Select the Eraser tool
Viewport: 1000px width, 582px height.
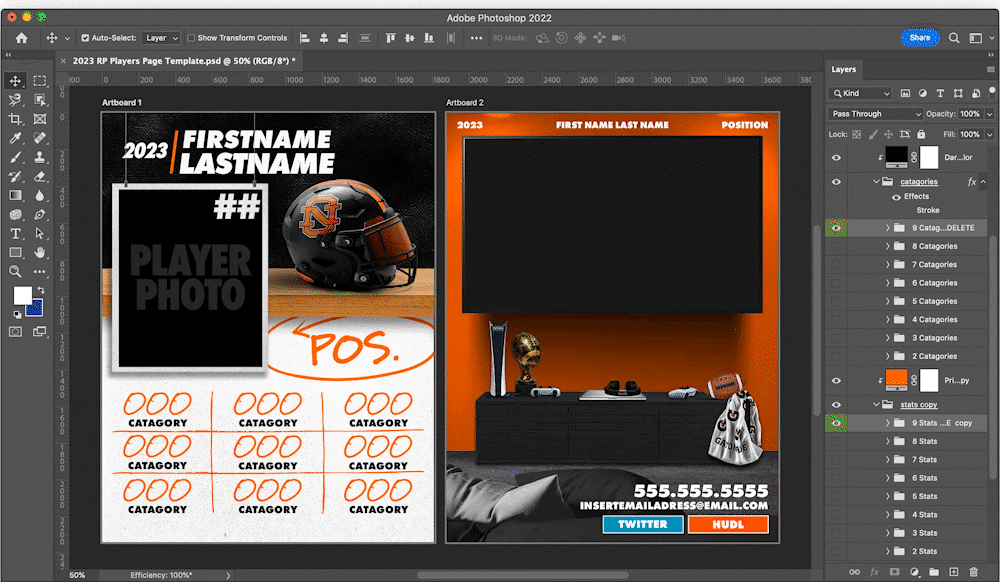(40, 177)
